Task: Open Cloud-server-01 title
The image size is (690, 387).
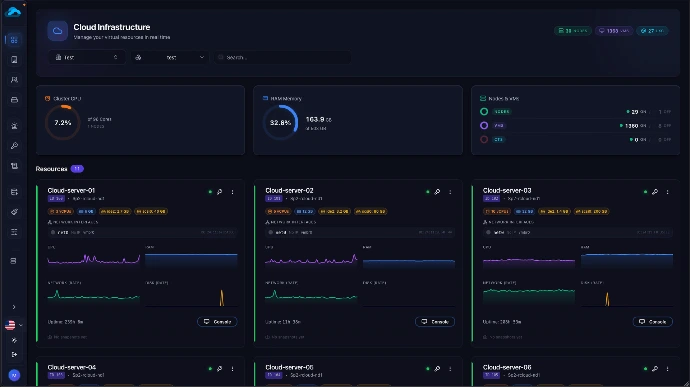Action: 71,191
